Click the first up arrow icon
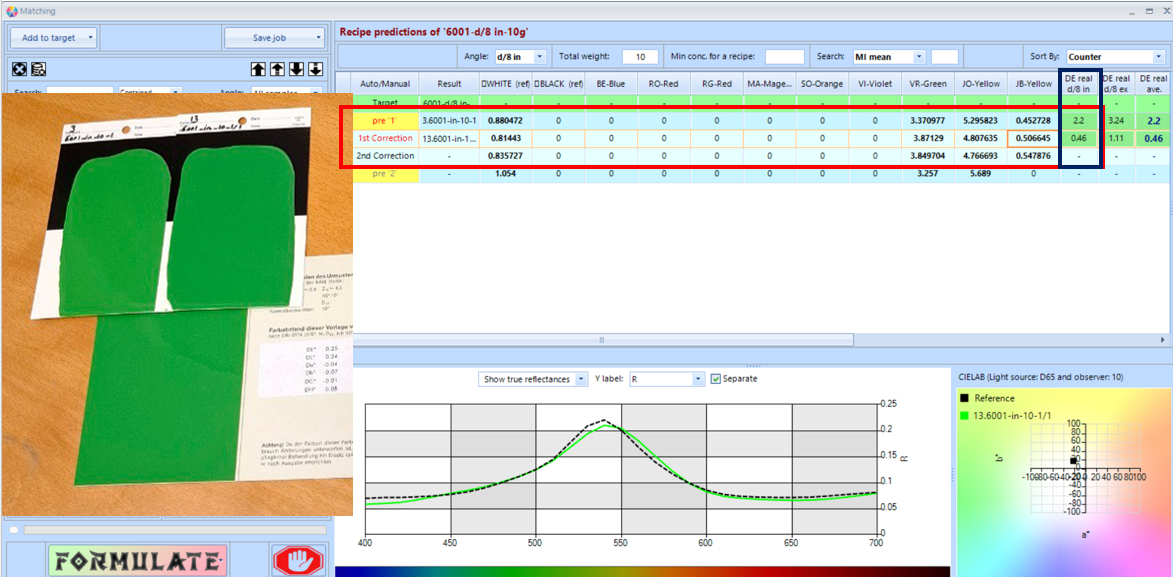This screenshot has height=577, width=1173. (258, 69)
